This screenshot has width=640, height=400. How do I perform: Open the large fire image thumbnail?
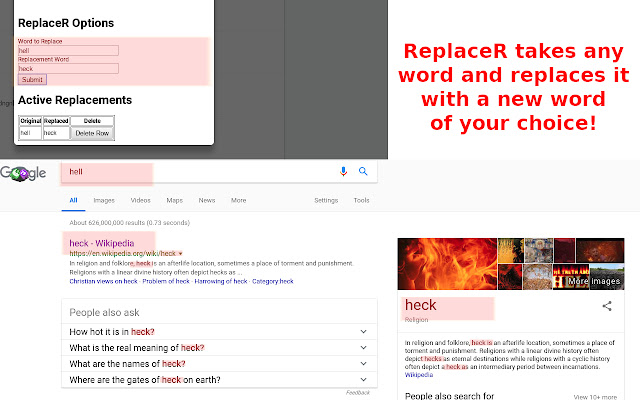(x=447, y=264)
